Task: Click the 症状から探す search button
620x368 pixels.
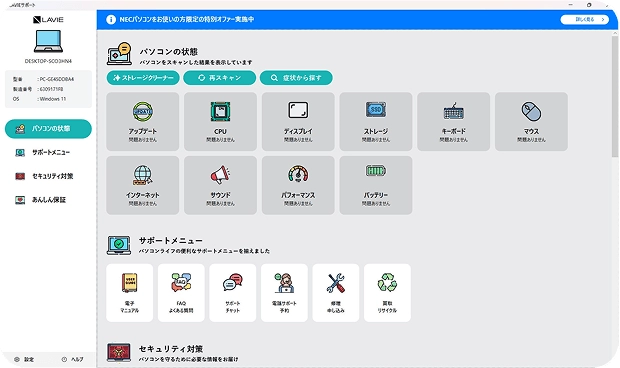Action: pos(296,78)
